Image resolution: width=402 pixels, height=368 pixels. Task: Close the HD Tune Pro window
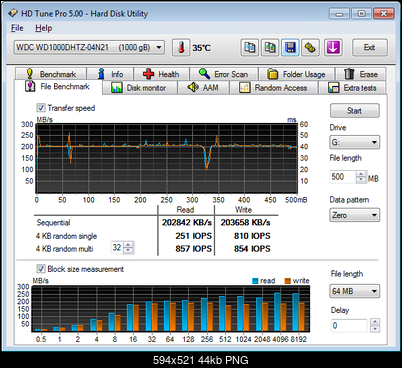coord(384,14)
